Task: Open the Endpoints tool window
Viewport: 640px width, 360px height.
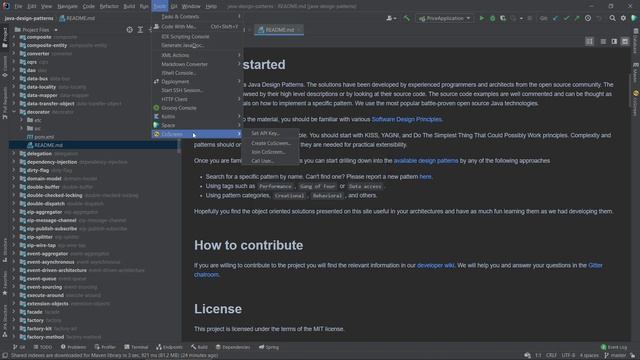Action: 169,347
